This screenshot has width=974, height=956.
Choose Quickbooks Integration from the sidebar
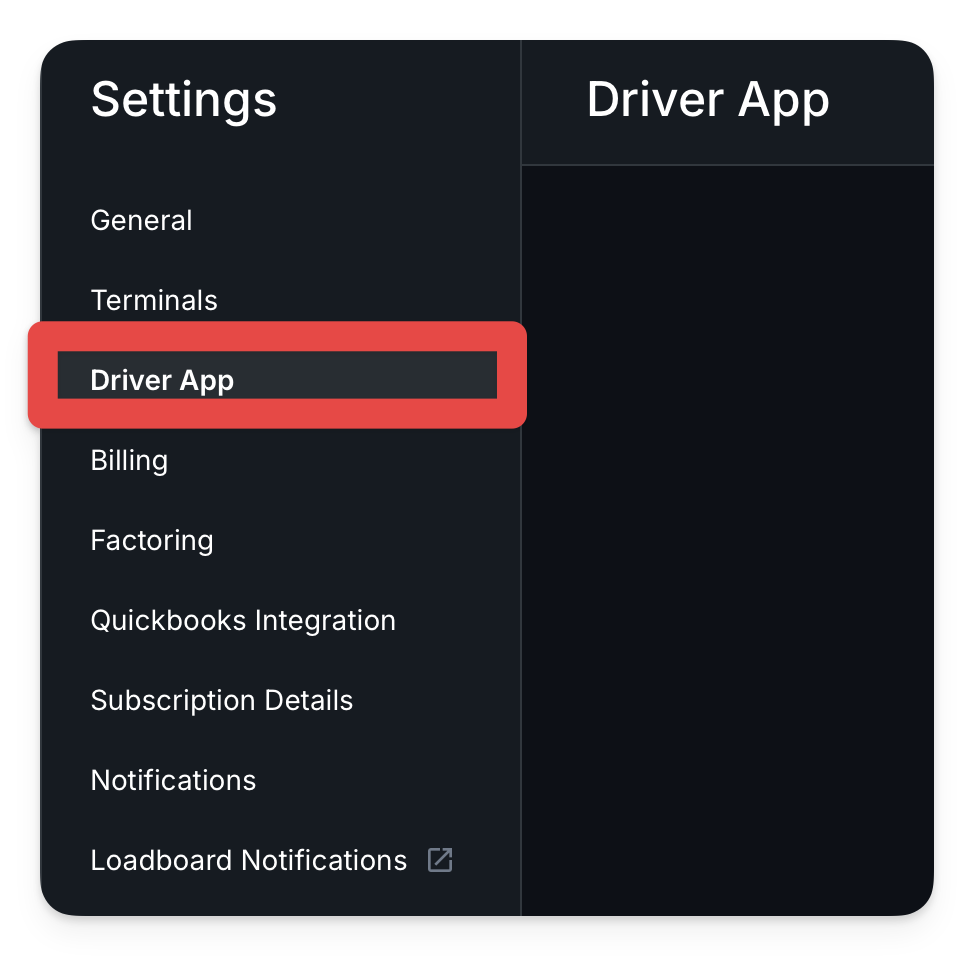[x=243, y=621]
